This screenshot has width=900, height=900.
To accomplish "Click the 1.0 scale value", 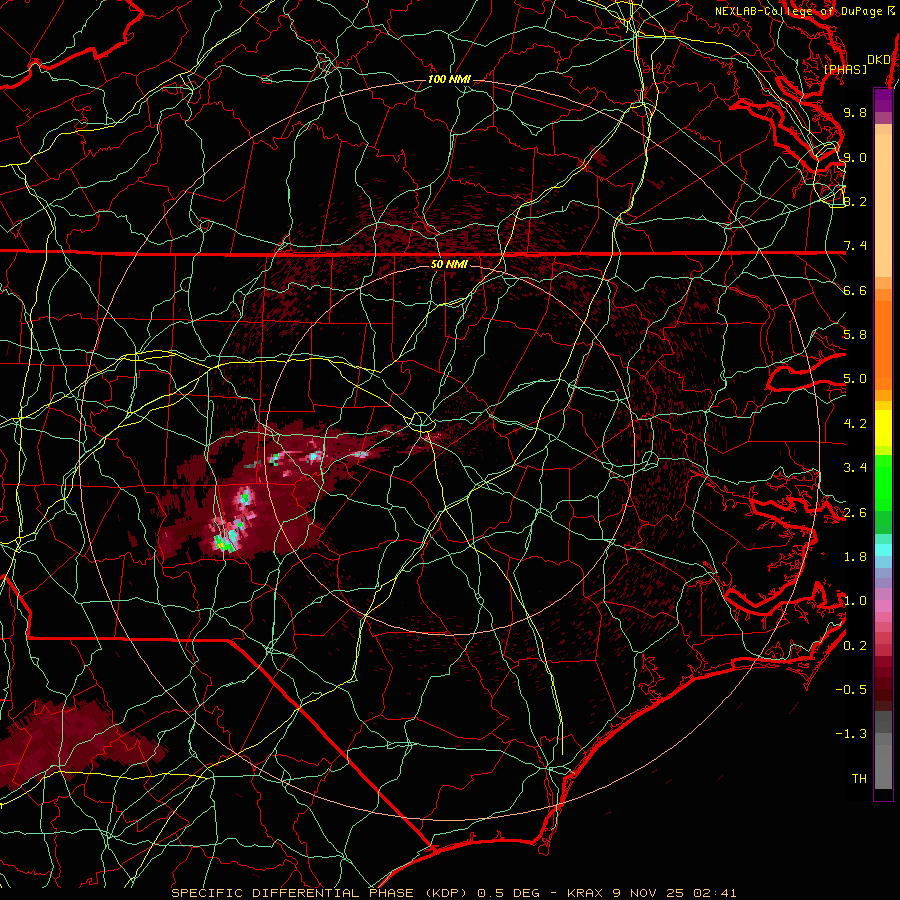I will 855,601.
